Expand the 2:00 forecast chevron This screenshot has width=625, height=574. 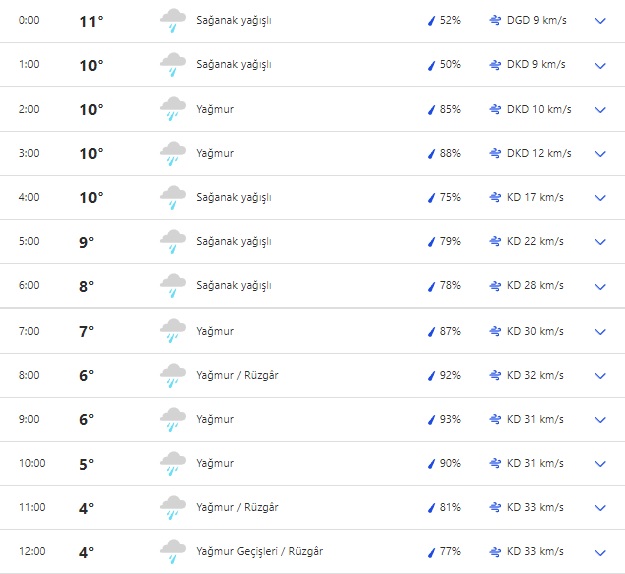coord(600,110)
